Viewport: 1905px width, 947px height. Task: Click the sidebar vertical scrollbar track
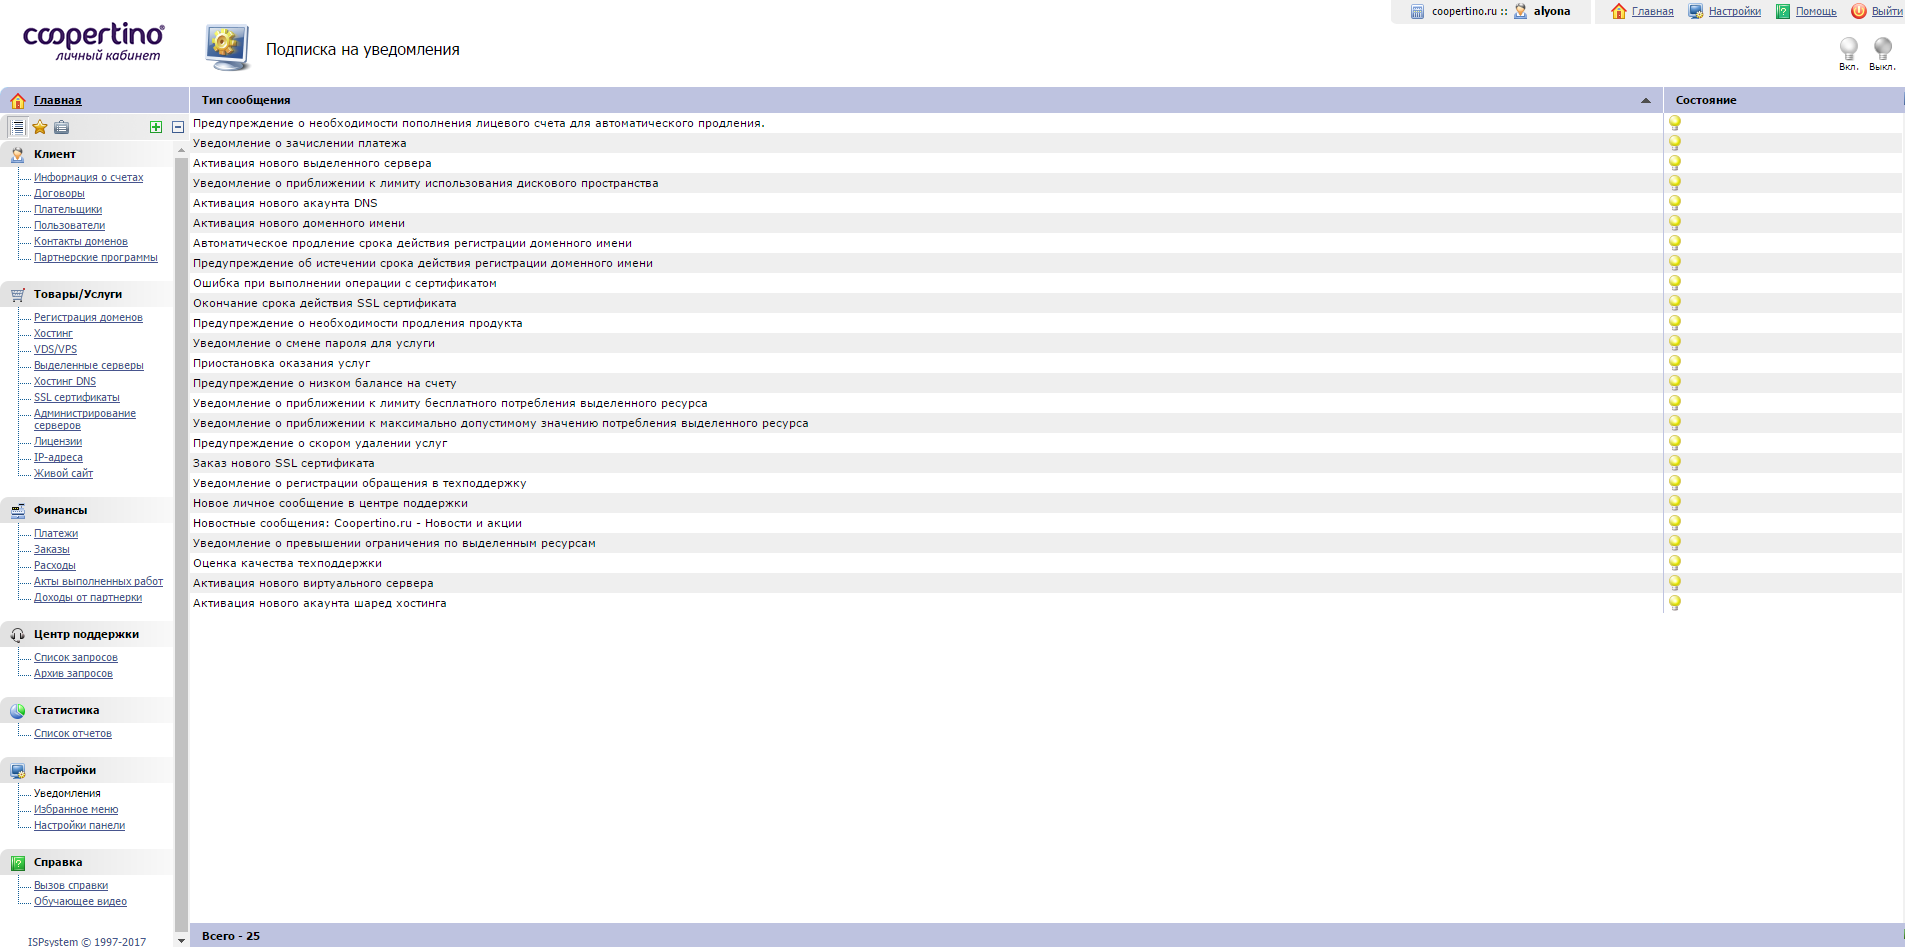coord(181,544)
